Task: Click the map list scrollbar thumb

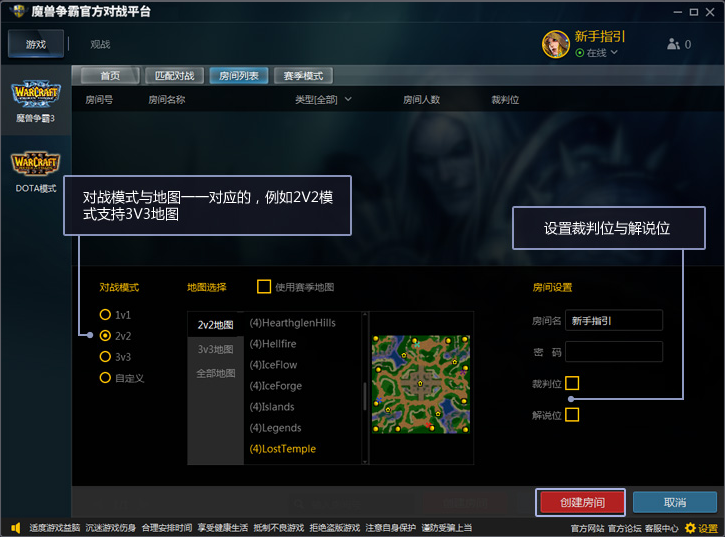Action: point(365,396)
